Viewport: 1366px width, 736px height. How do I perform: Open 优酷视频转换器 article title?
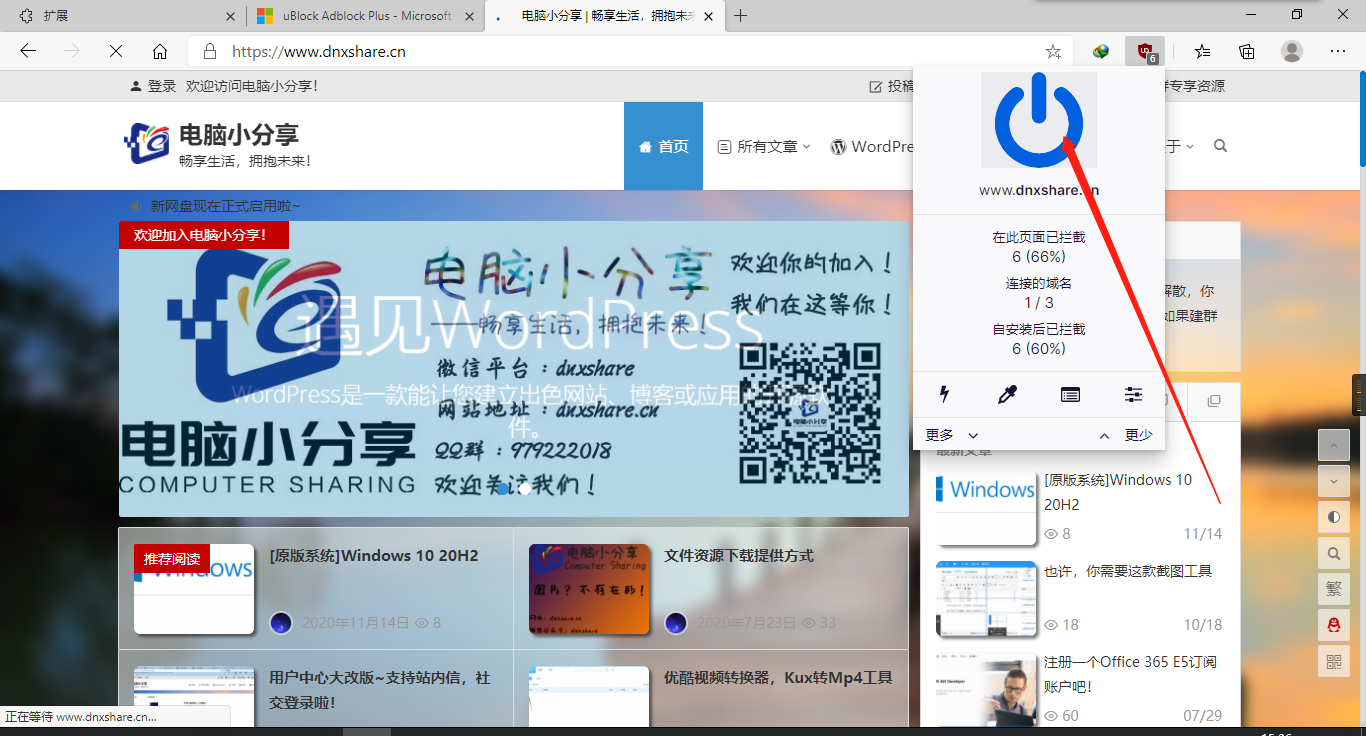click(778, 678)
